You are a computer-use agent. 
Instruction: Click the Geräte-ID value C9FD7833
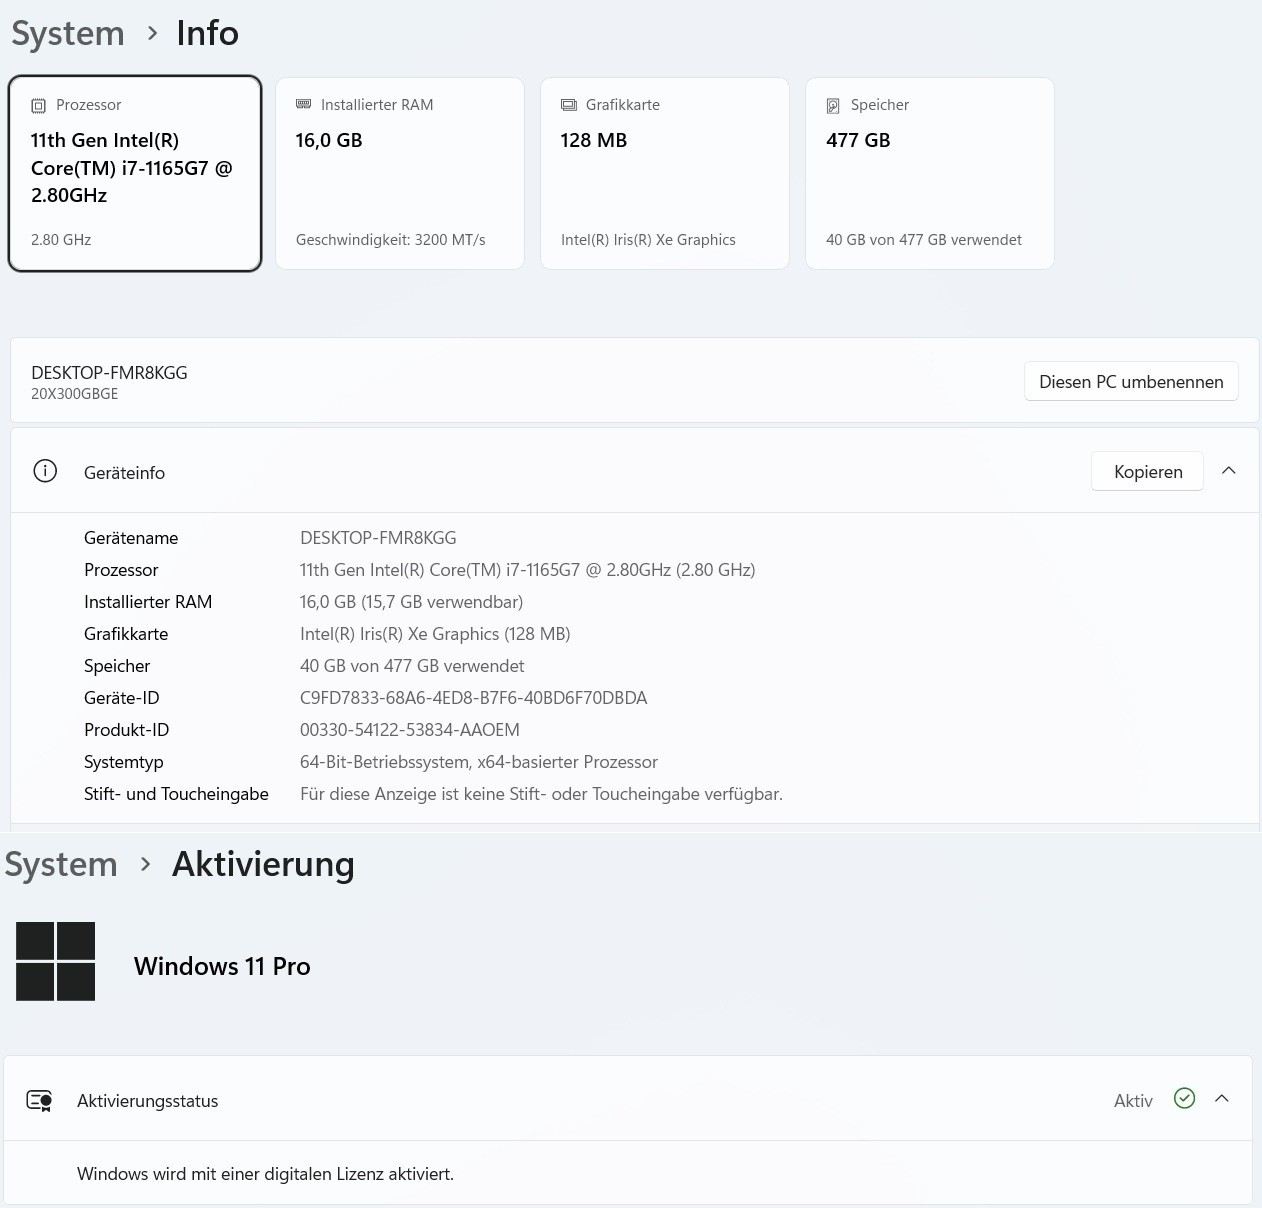point(474,698)
